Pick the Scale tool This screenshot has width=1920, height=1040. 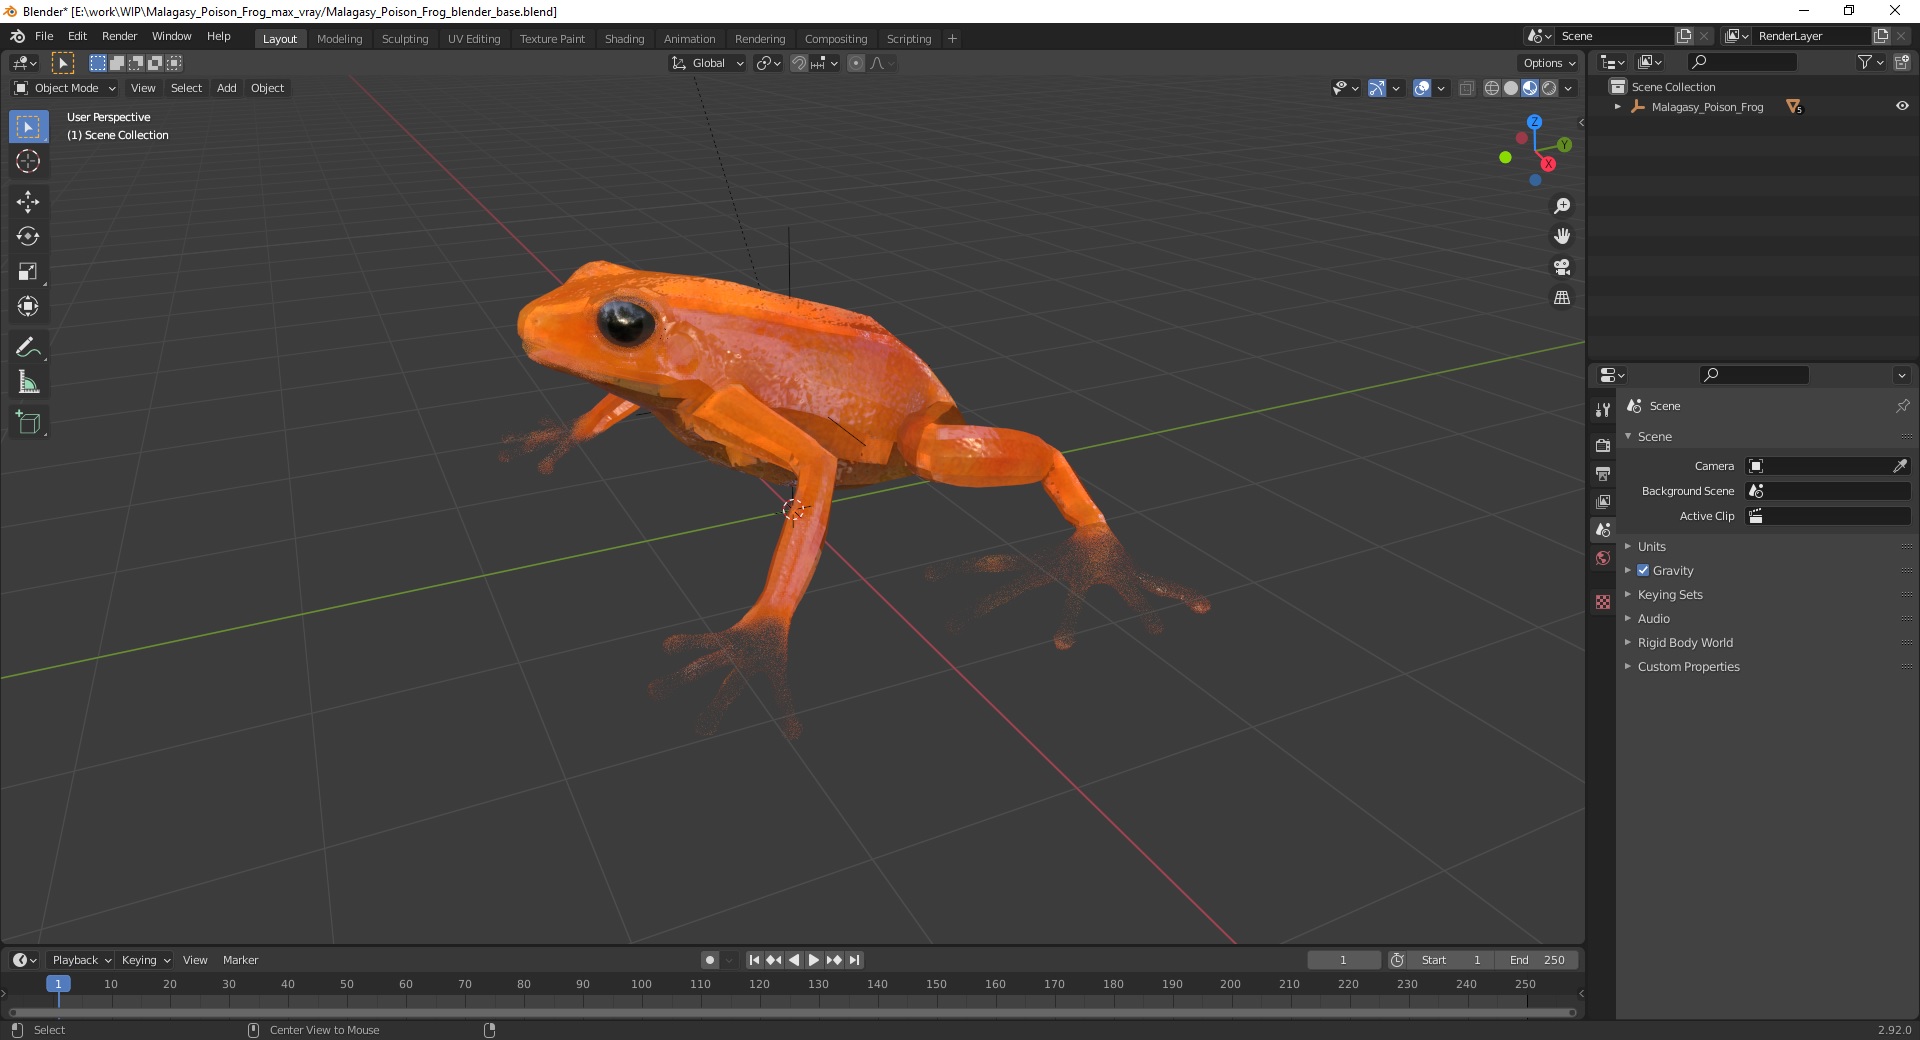point(28,271)
